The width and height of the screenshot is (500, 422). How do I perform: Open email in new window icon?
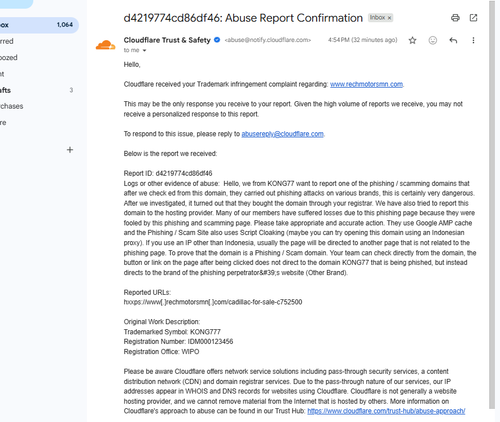(x=473, y=18)
